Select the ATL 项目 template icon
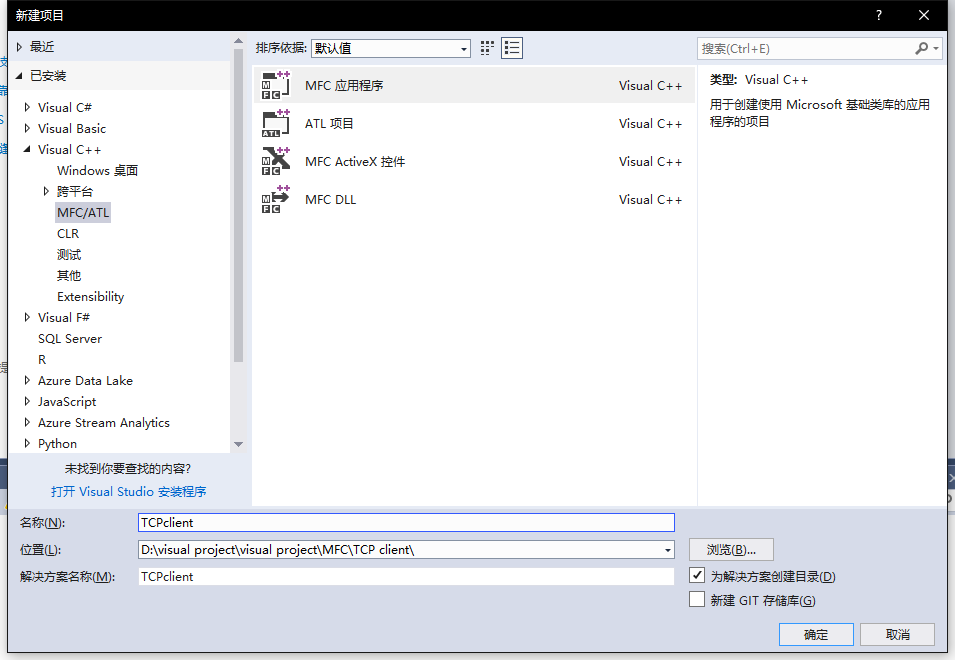This screenshot has height=660, width=955. 275,124
